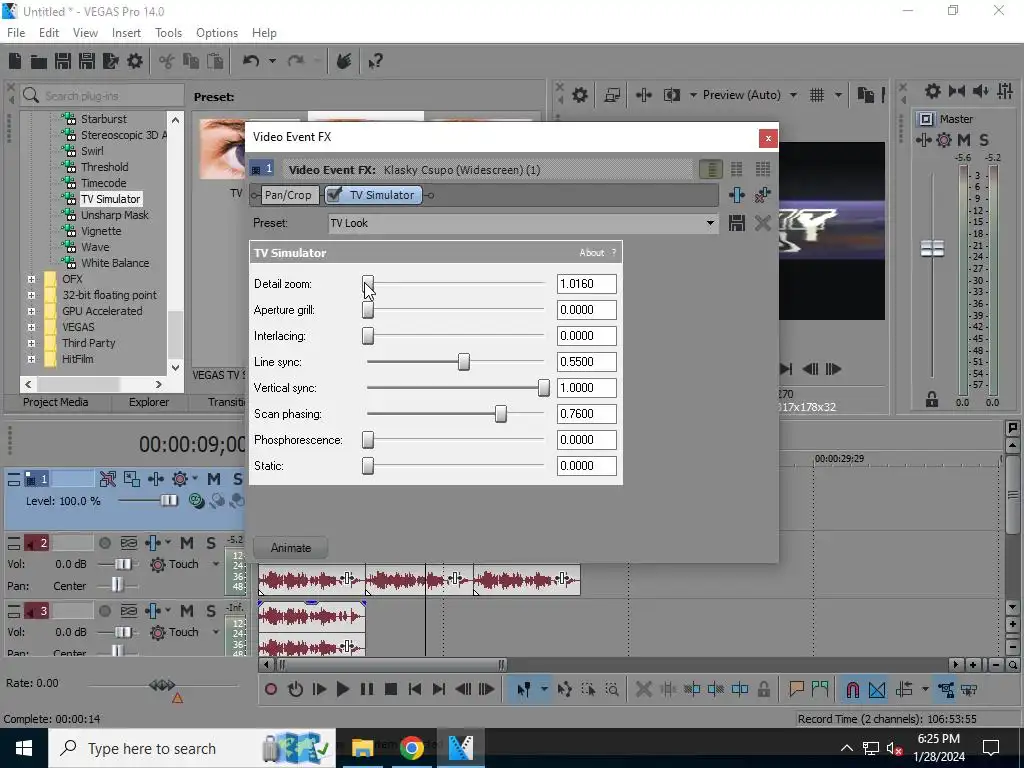Select Pan/Crop in the plug-in chain
Screen dimensions: 1024x768
coord(288,195)
